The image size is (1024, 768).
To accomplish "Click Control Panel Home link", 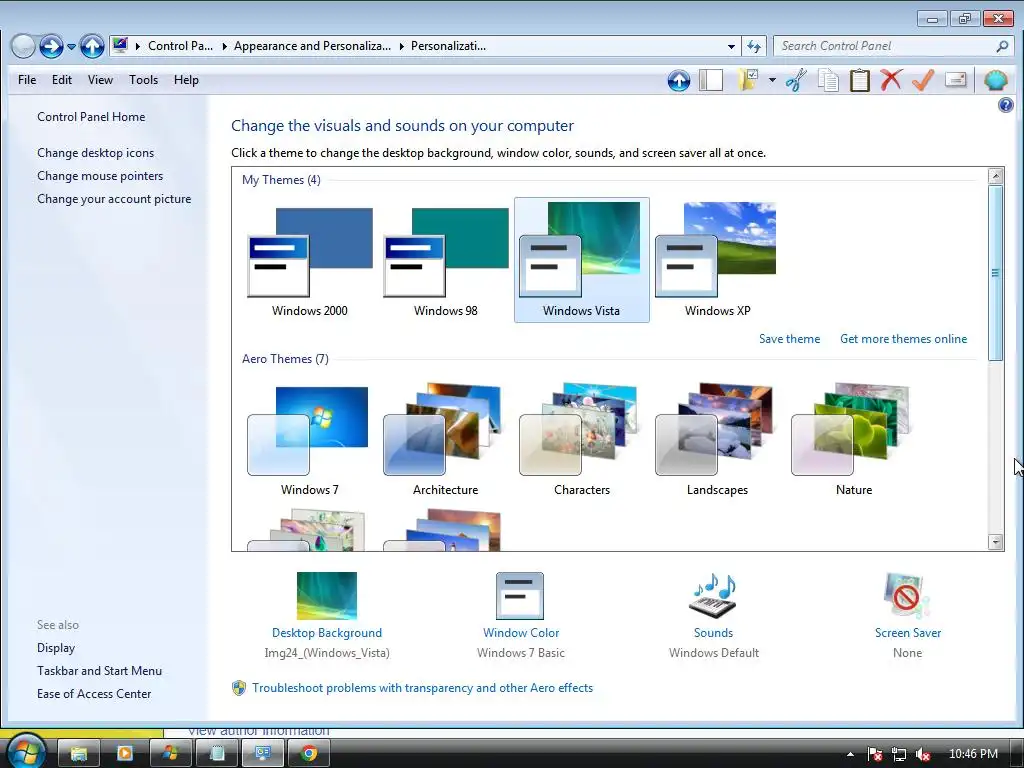I will pyautogui.click(x=91, y=117).
